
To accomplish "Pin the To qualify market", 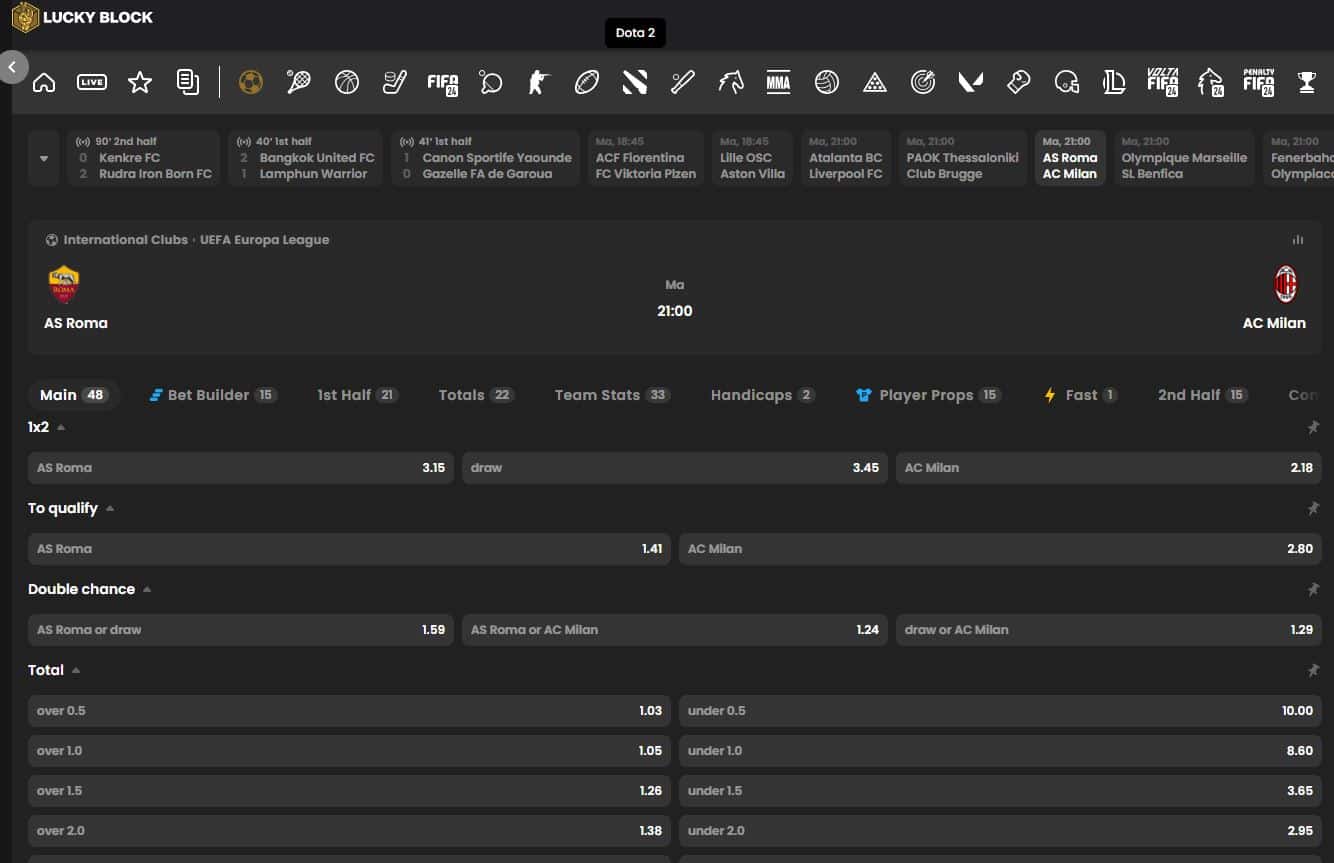I will pyautogui.click(x=1313, y=509).
